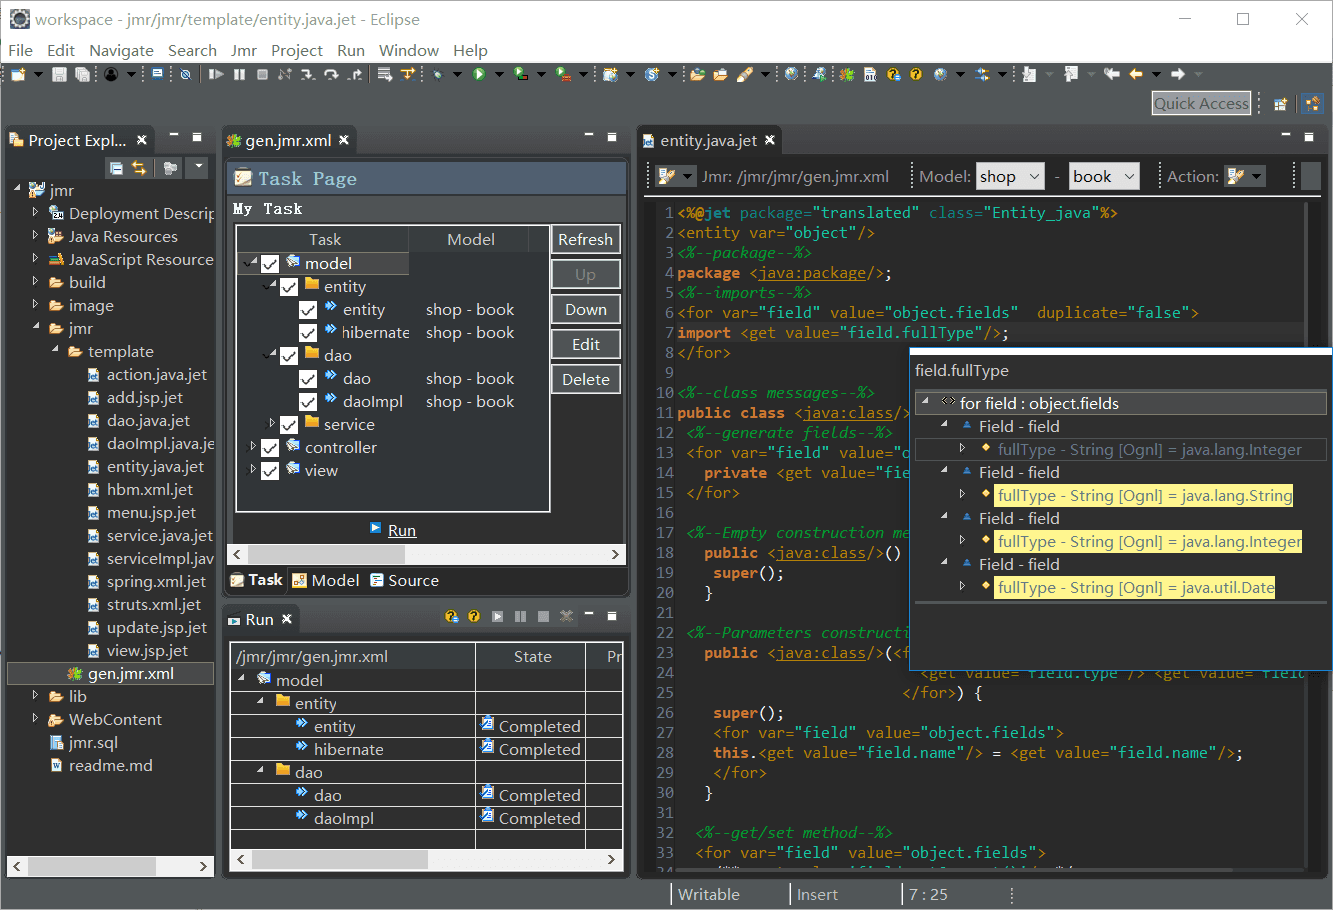Click the yellow Back arrow navigation icon
The height and width of the screenshot is (910, 1333).
1135,74
